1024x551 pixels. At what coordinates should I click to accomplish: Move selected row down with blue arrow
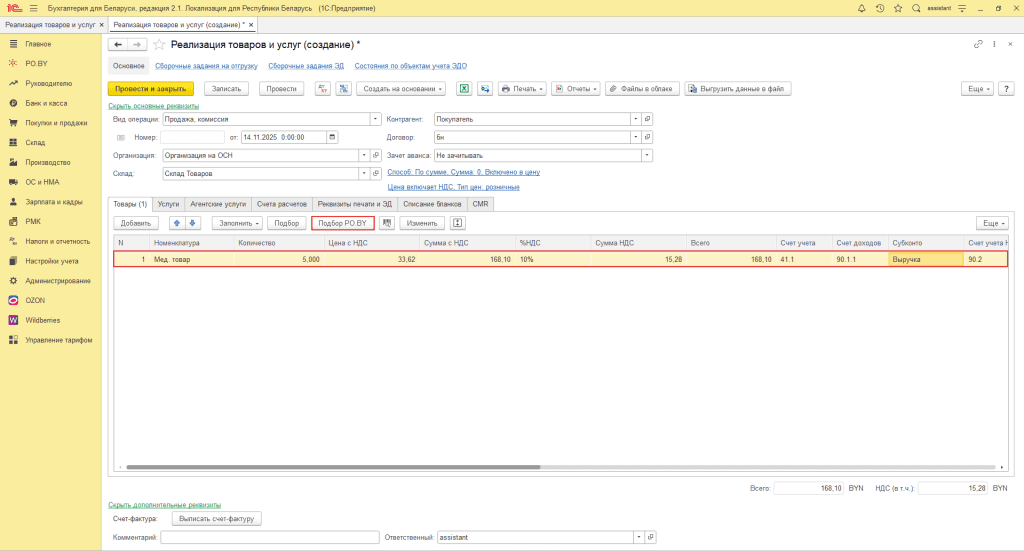(x=194, y=223)
